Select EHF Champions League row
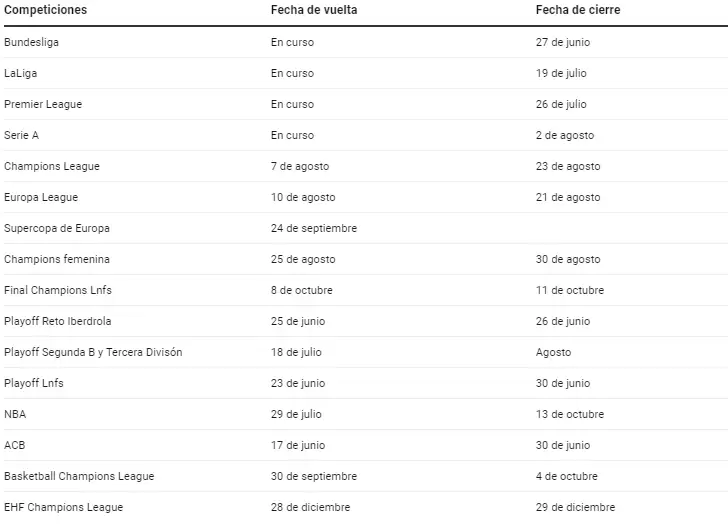Screen dimensions: 728x529 pos(63,507)
